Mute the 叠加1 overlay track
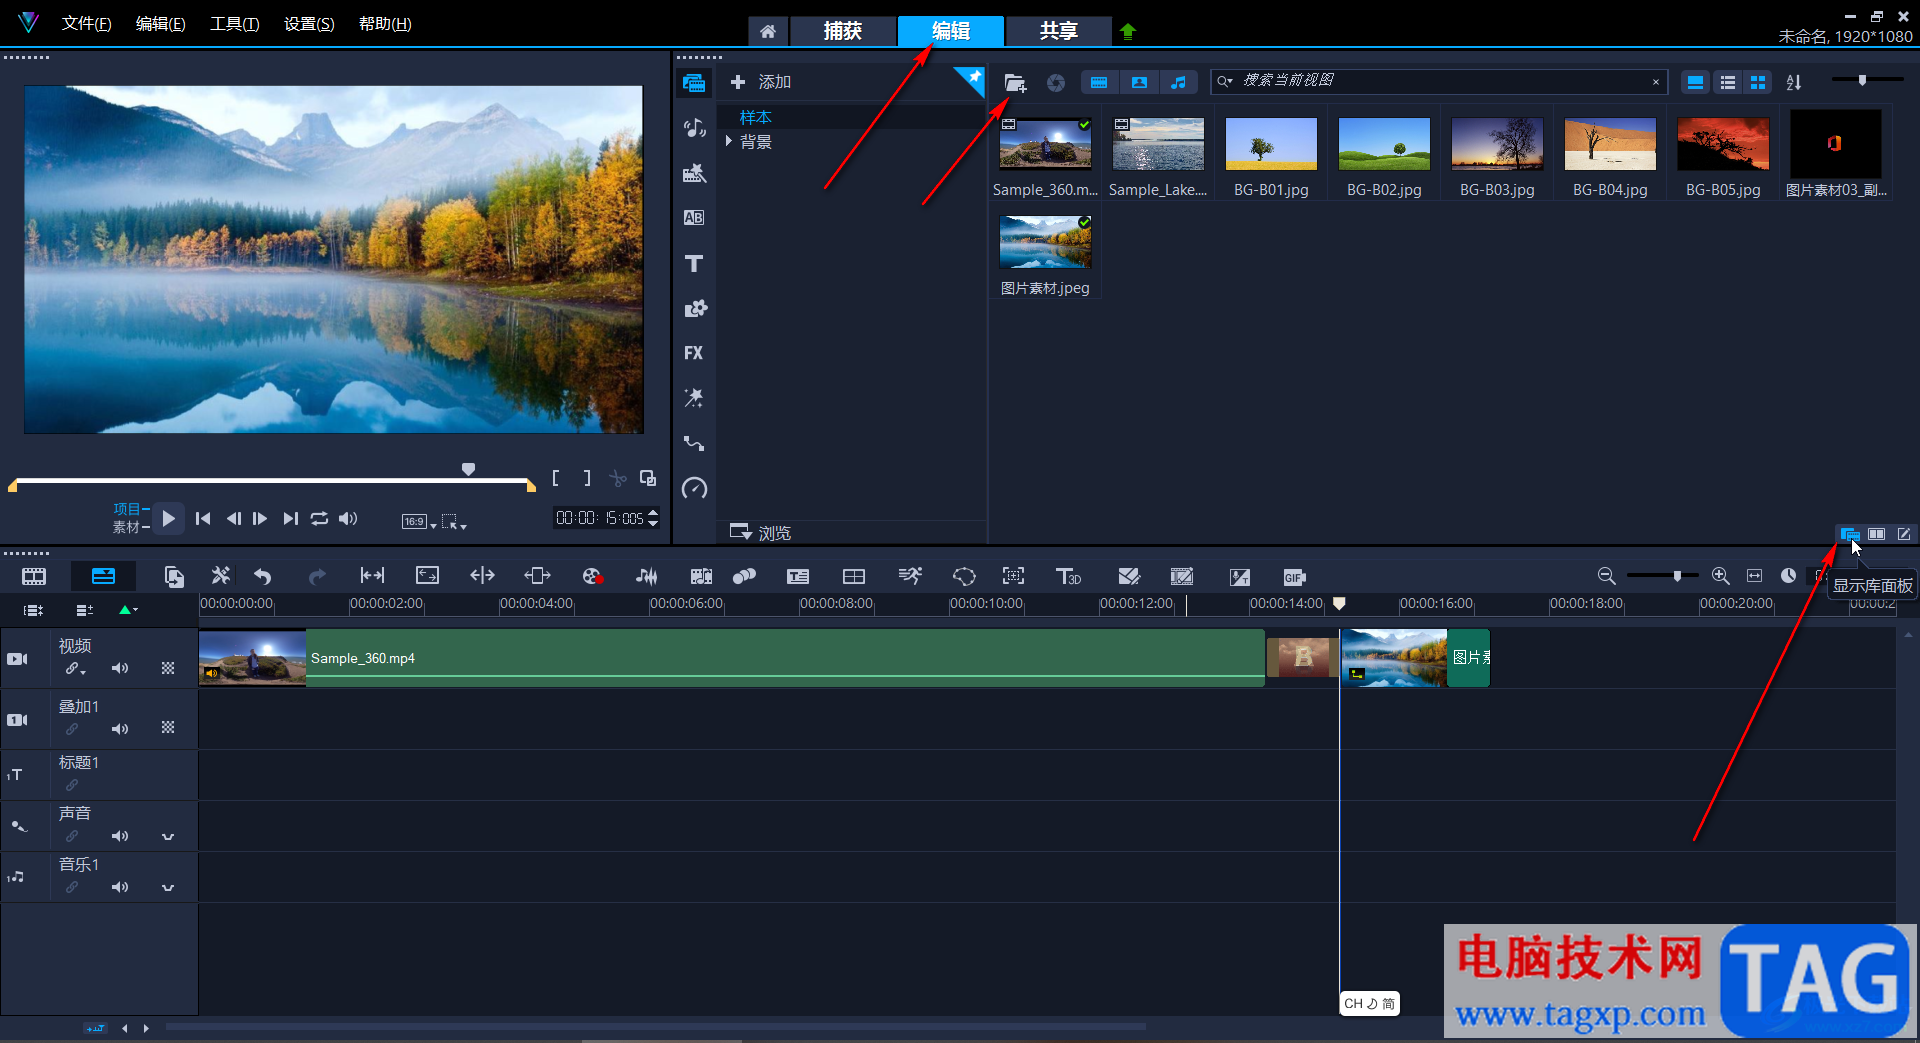Viewport: 1920px width, 1043px height. click(x=120, y=729)
